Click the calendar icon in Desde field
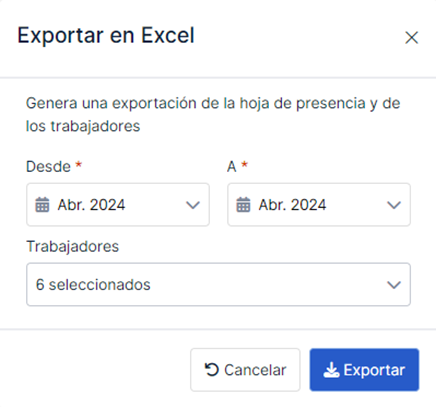 (x=42, y=205)
